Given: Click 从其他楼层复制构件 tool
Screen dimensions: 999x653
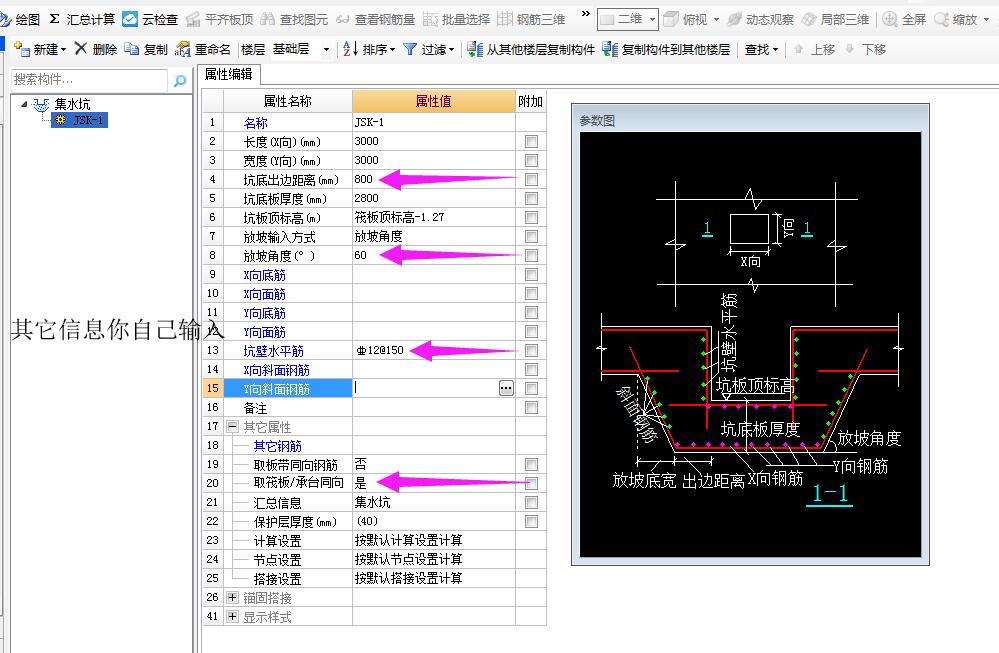Looking at the screenshot, I should click(531, 49).
